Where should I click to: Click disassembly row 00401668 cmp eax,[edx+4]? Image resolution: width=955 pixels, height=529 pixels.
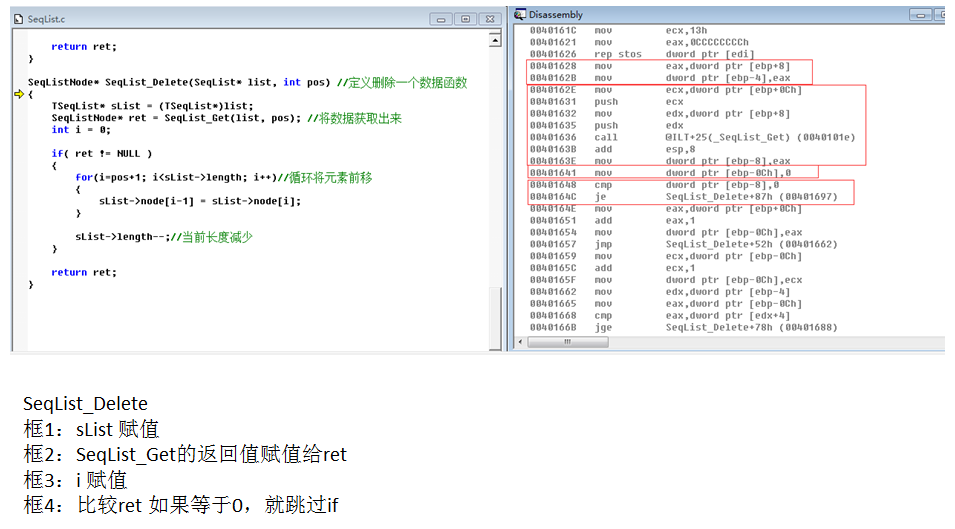coord(660,315)
